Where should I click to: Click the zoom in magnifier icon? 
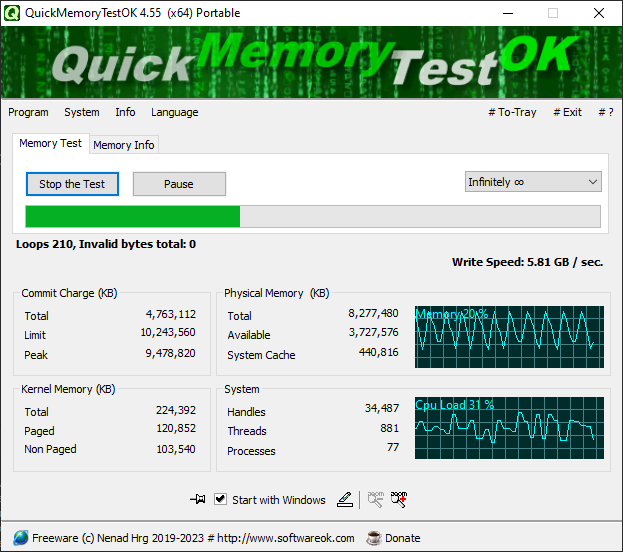(399, 499)
